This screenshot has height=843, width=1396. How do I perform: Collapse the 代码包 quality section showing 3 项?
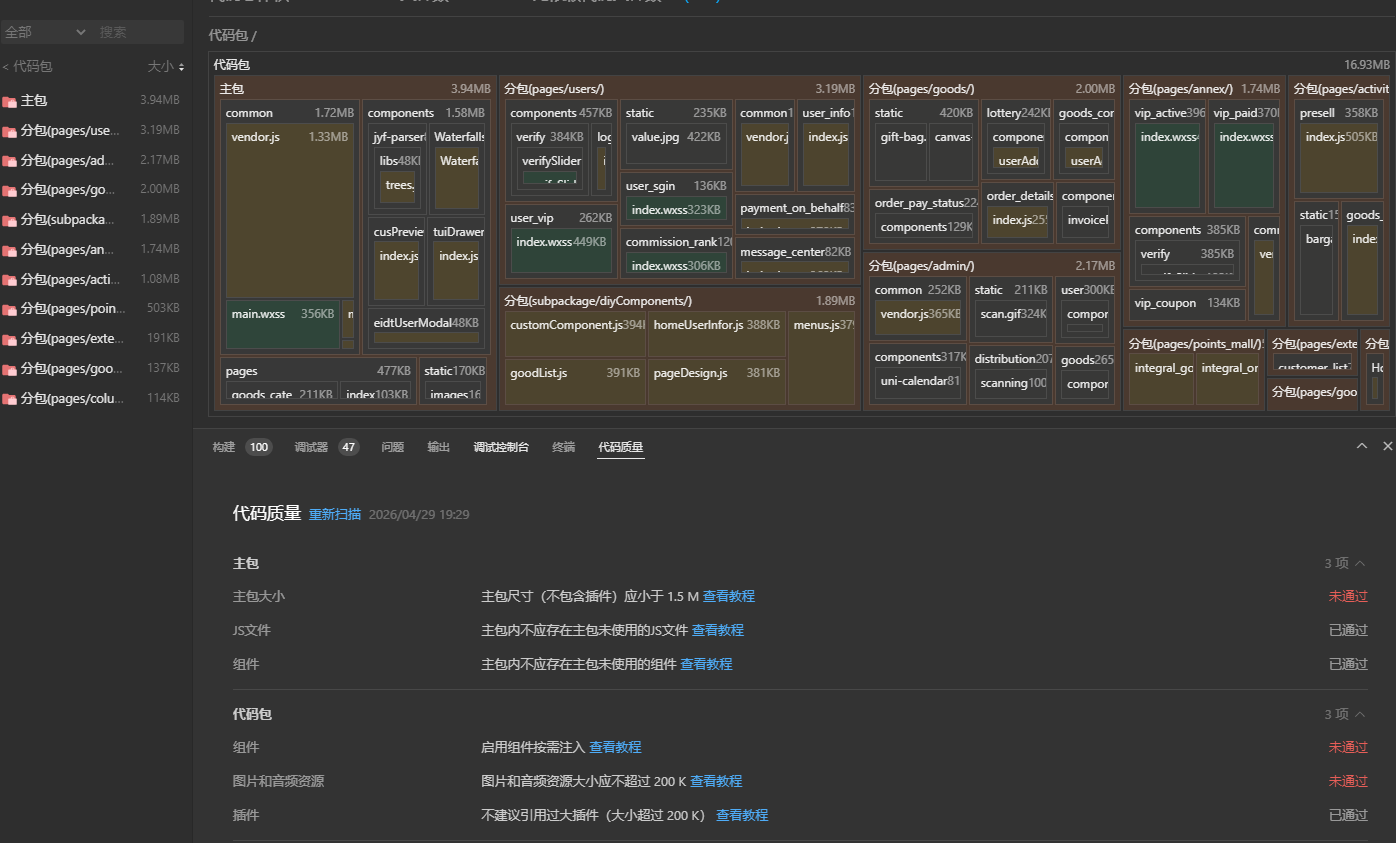click(x=1359, y=715)
